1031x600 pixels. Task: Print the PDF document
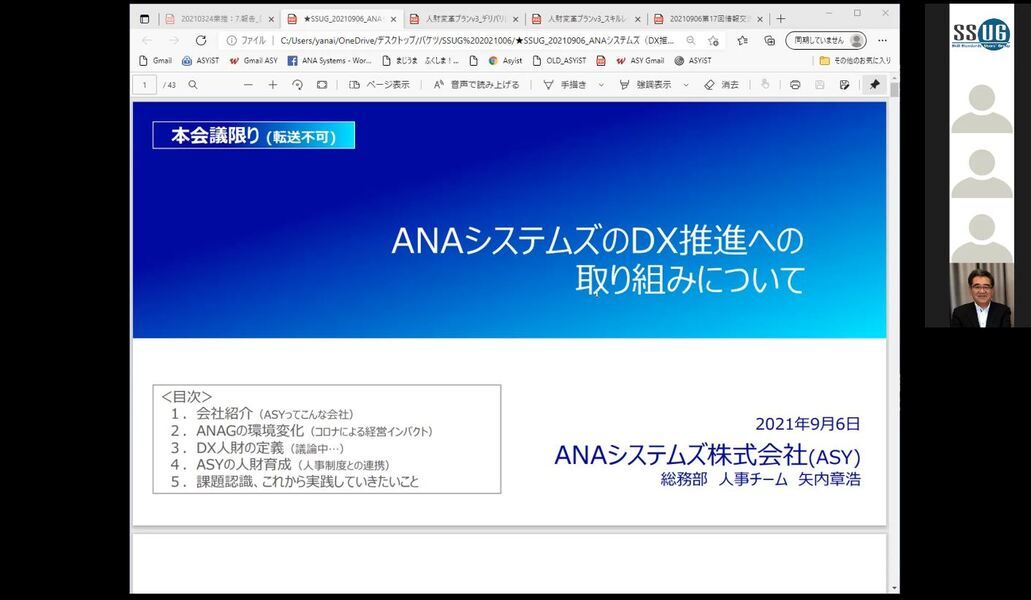point(795,85)
